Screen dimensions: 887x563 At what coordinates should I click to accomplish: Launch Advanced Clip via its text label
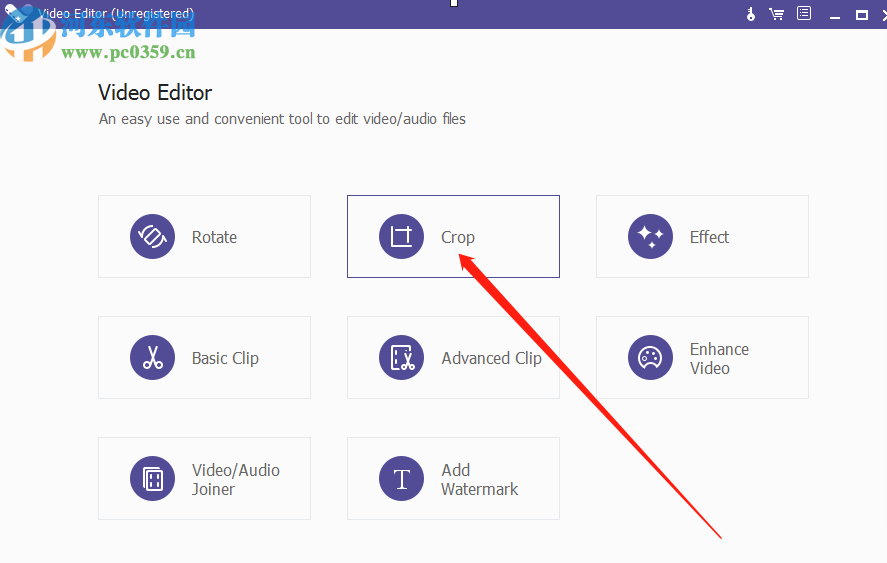pyautogui.click(x=491, y=358)
